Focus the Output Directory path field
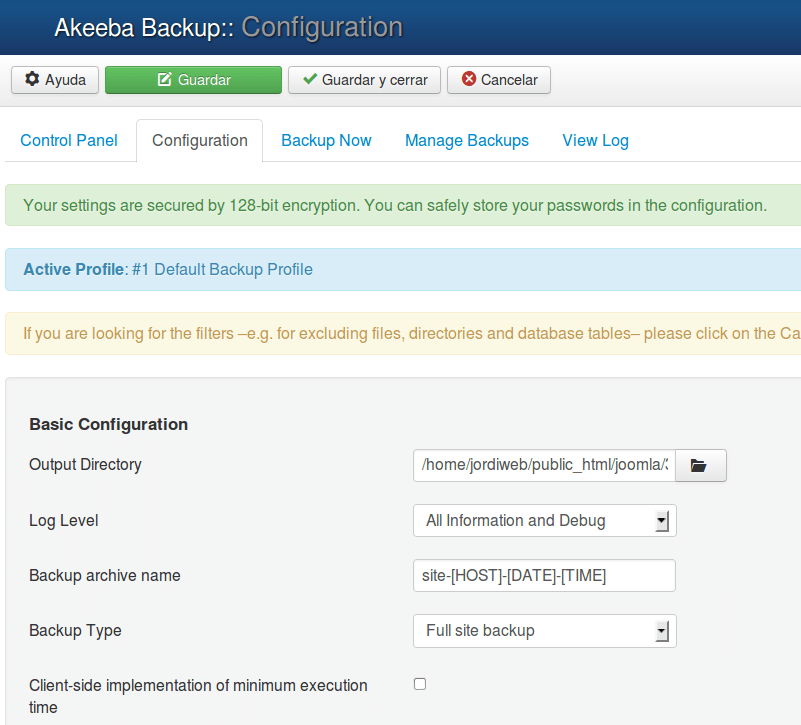The height and width of the screenshot is (725, 801). click(545, 465)
